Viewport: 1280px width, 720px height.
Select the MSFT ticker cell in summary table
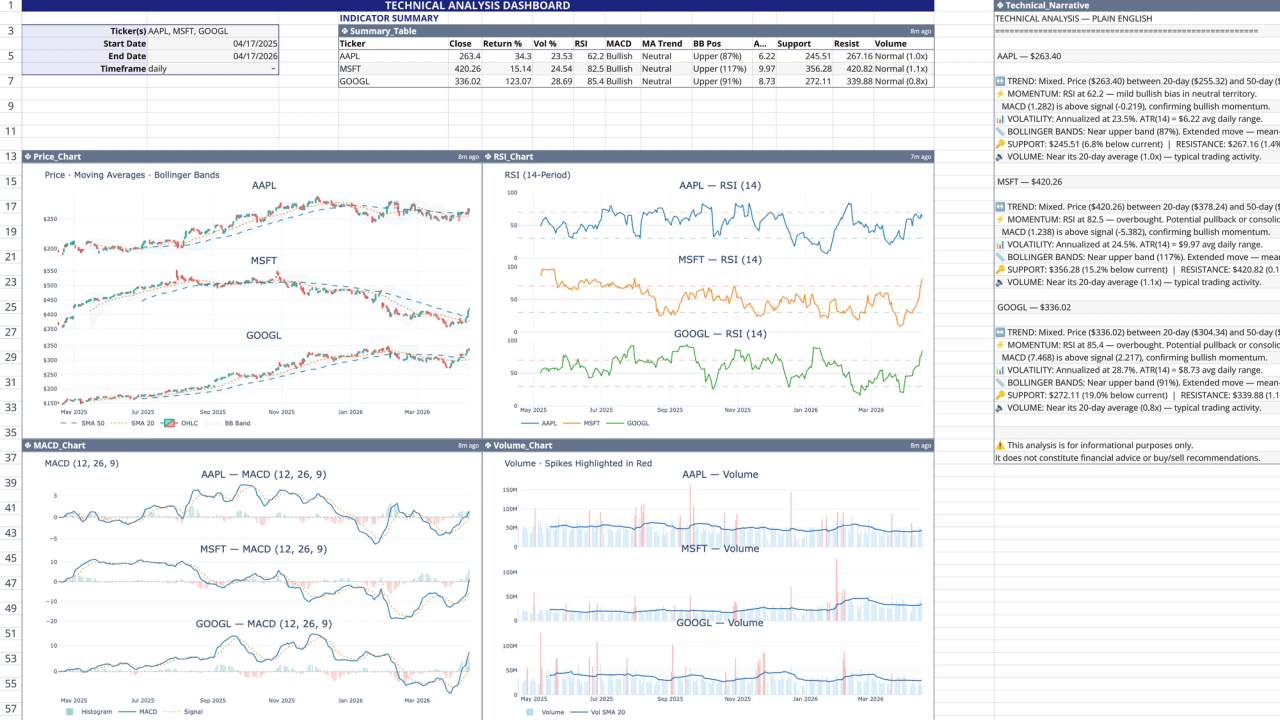393,69
